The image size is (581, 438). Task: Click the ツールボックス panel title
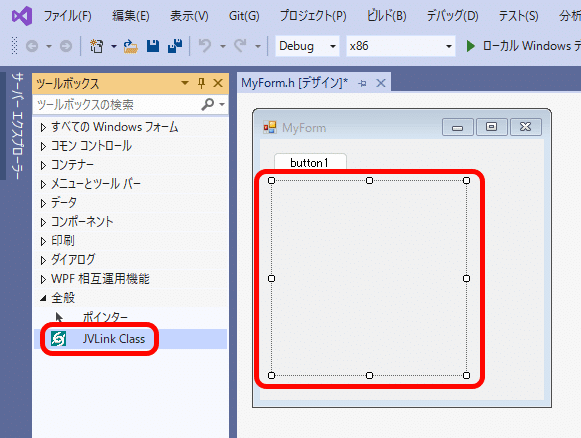(68, 83)
